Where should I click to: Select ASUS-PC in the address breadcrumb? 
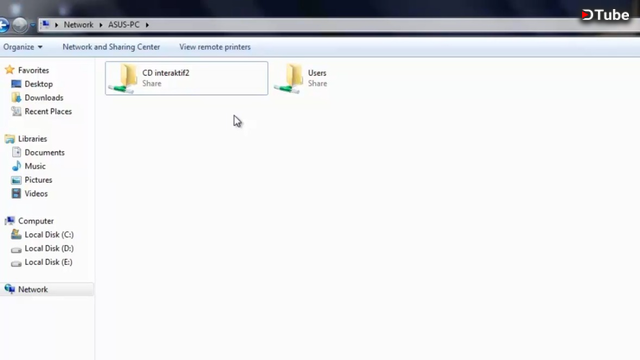coord(124,25)
